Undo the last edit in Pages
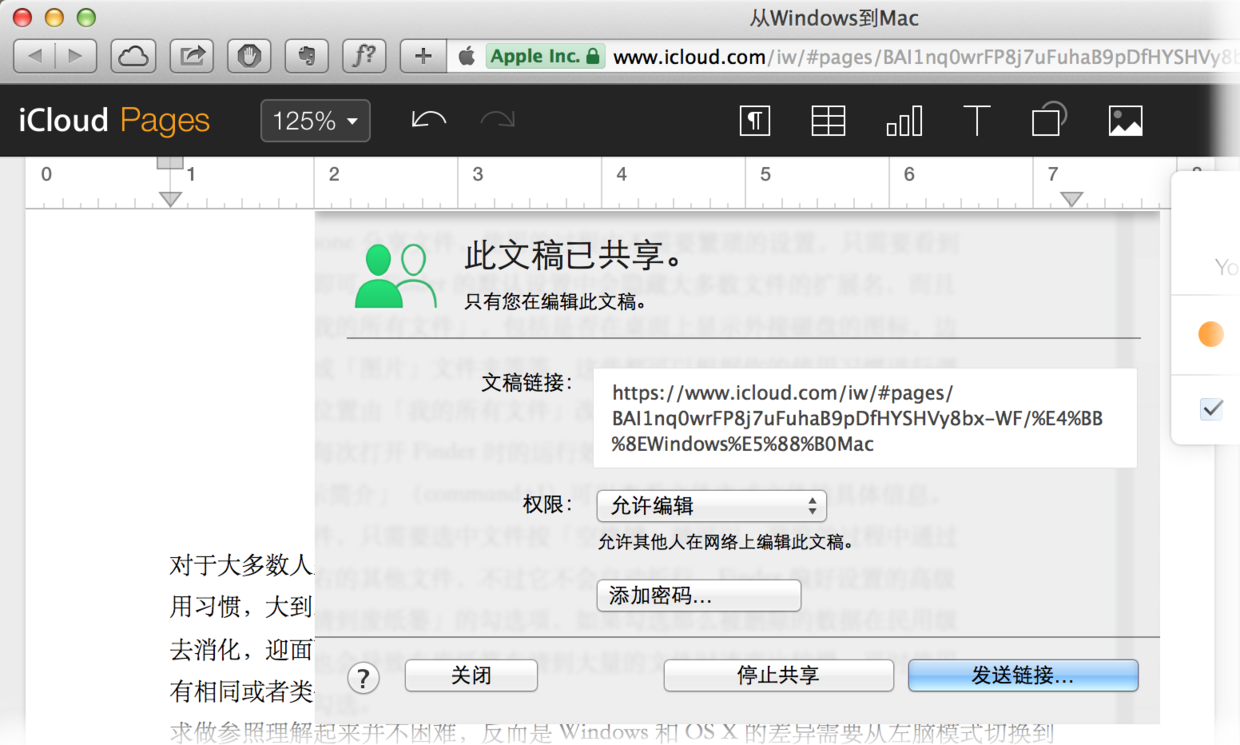 point(428,121)
